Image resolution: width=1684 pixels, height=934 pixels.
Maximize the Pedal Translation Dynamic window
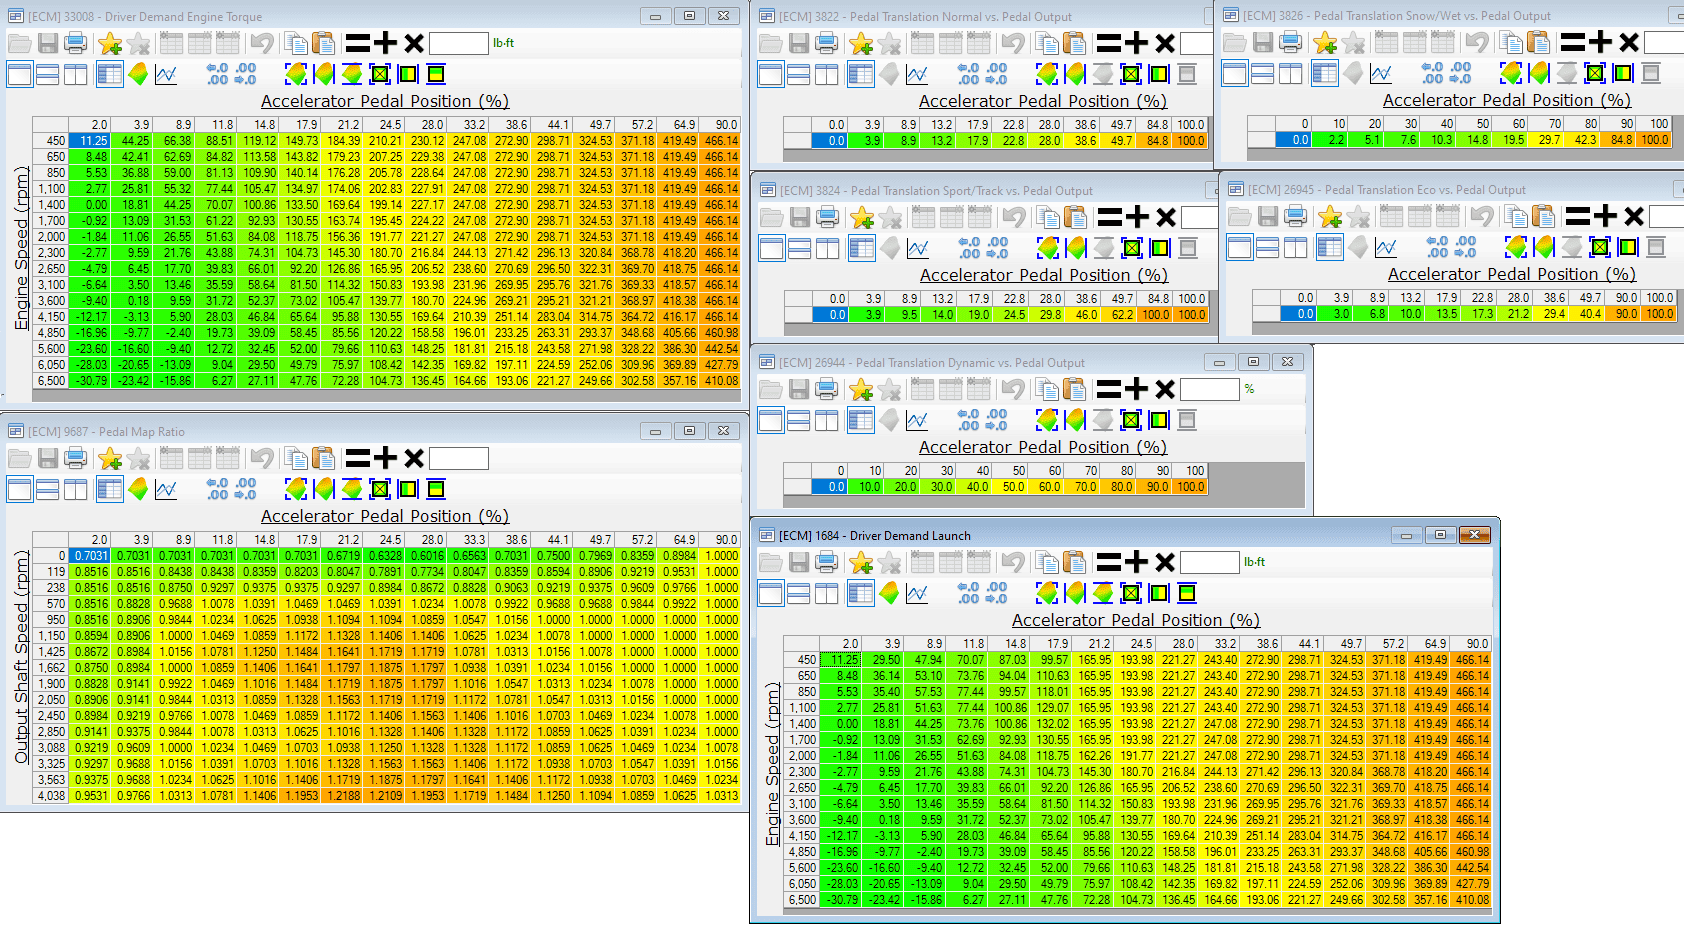pos(1253,362)
